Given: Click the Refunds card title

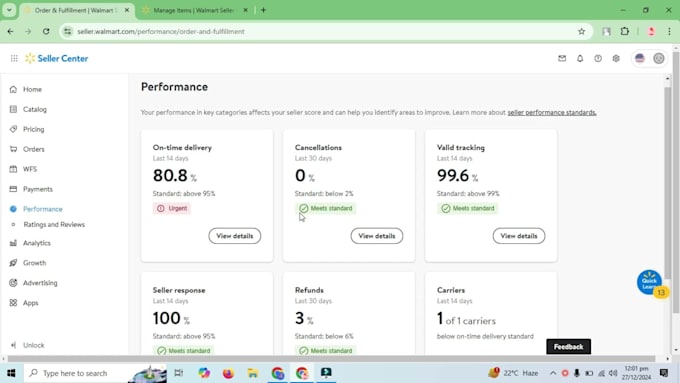Looking at the screenshot, I should click(309, 290).
